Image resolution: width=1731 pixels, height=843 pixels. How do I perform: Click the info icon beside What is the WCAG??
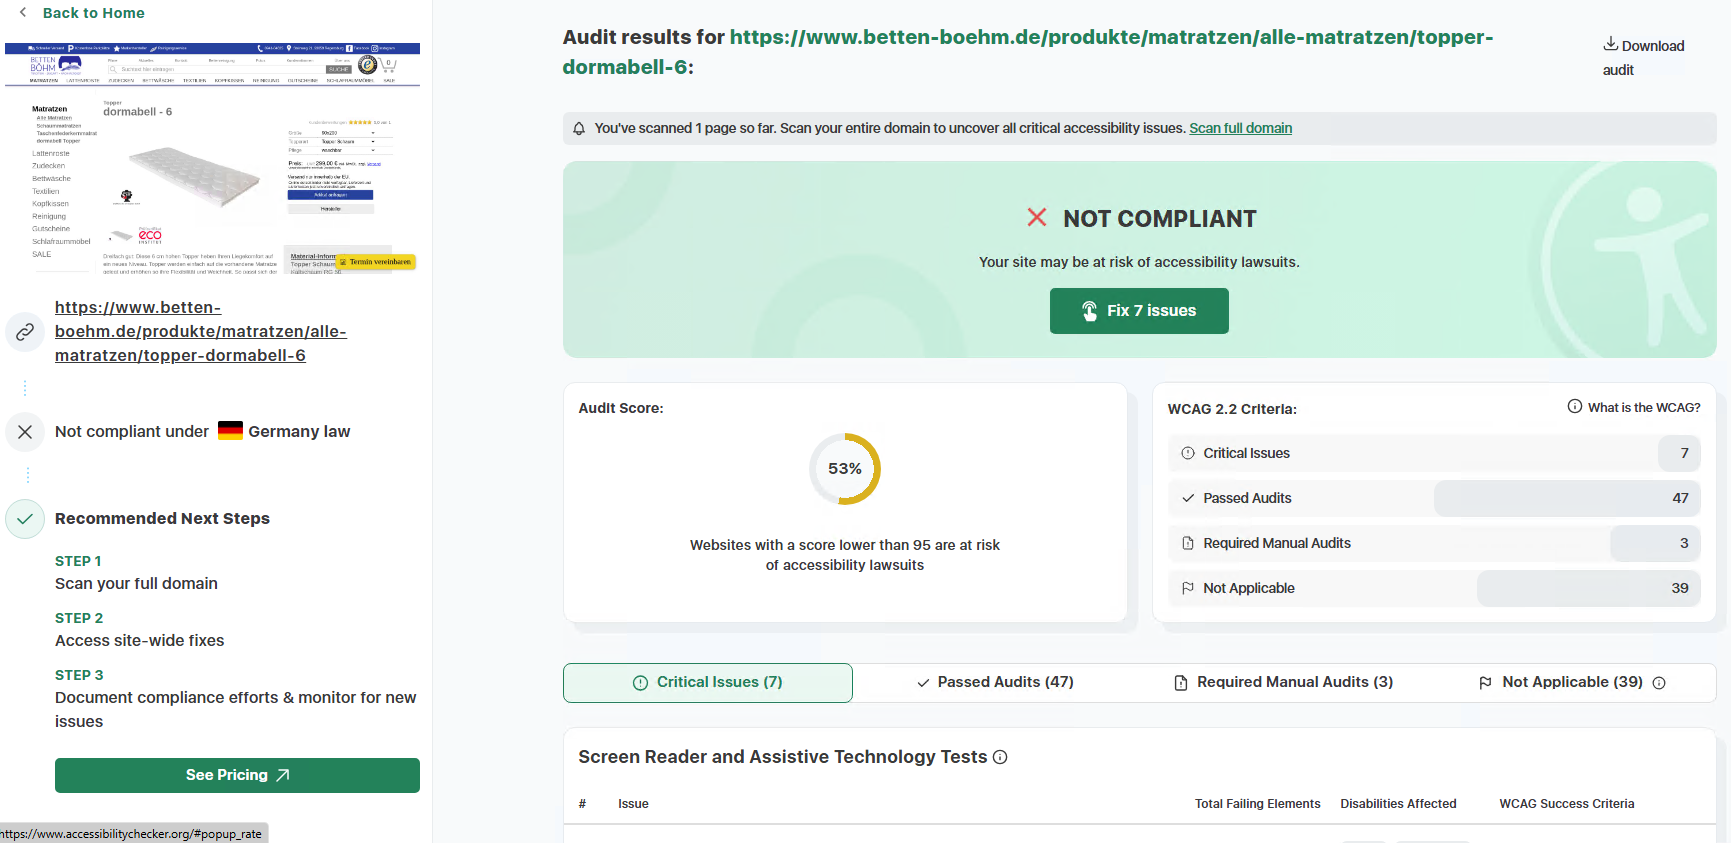[x=1574, y=407]
